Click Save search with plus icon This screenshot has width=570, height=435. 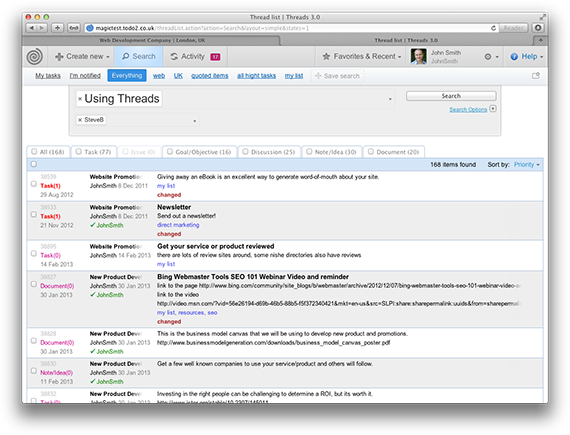coord(337,76)
